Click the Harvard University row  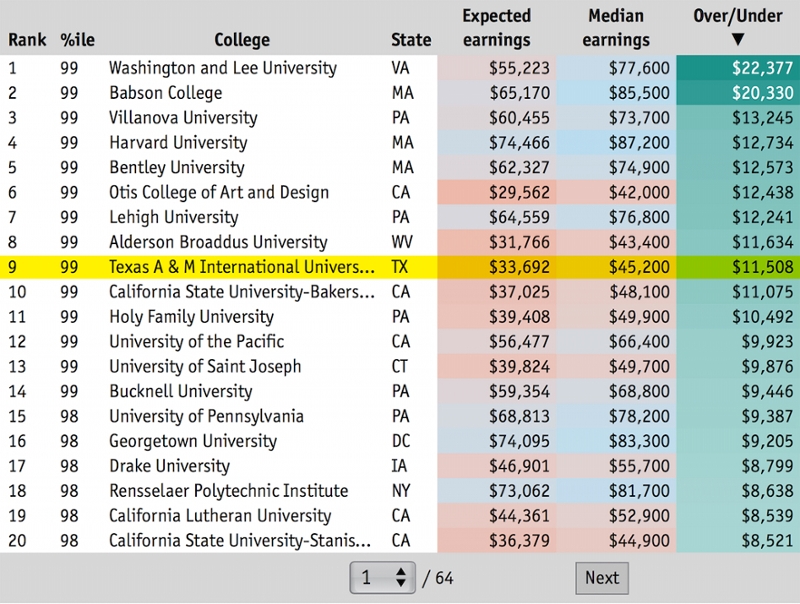point(178,143)
